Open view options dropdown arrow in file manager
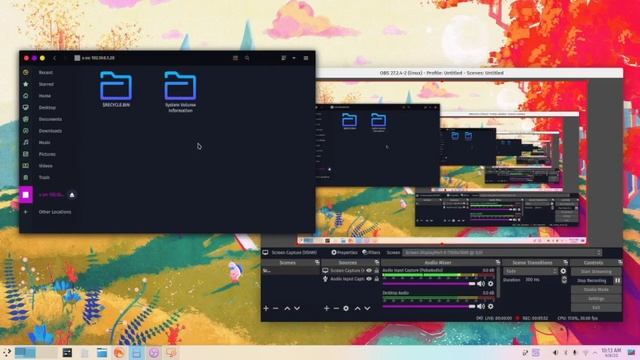 tap(294, 58)
